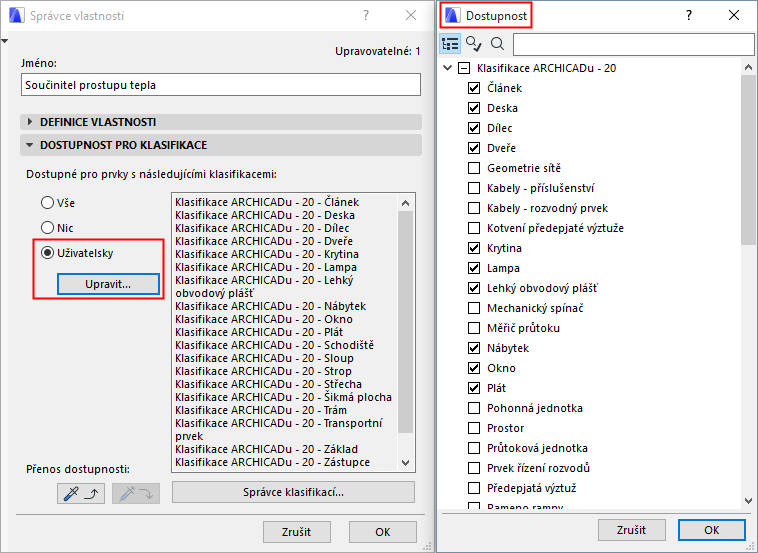758x553 pixels.
Task: Select the Vše radio option
Action: pos(47,203)
